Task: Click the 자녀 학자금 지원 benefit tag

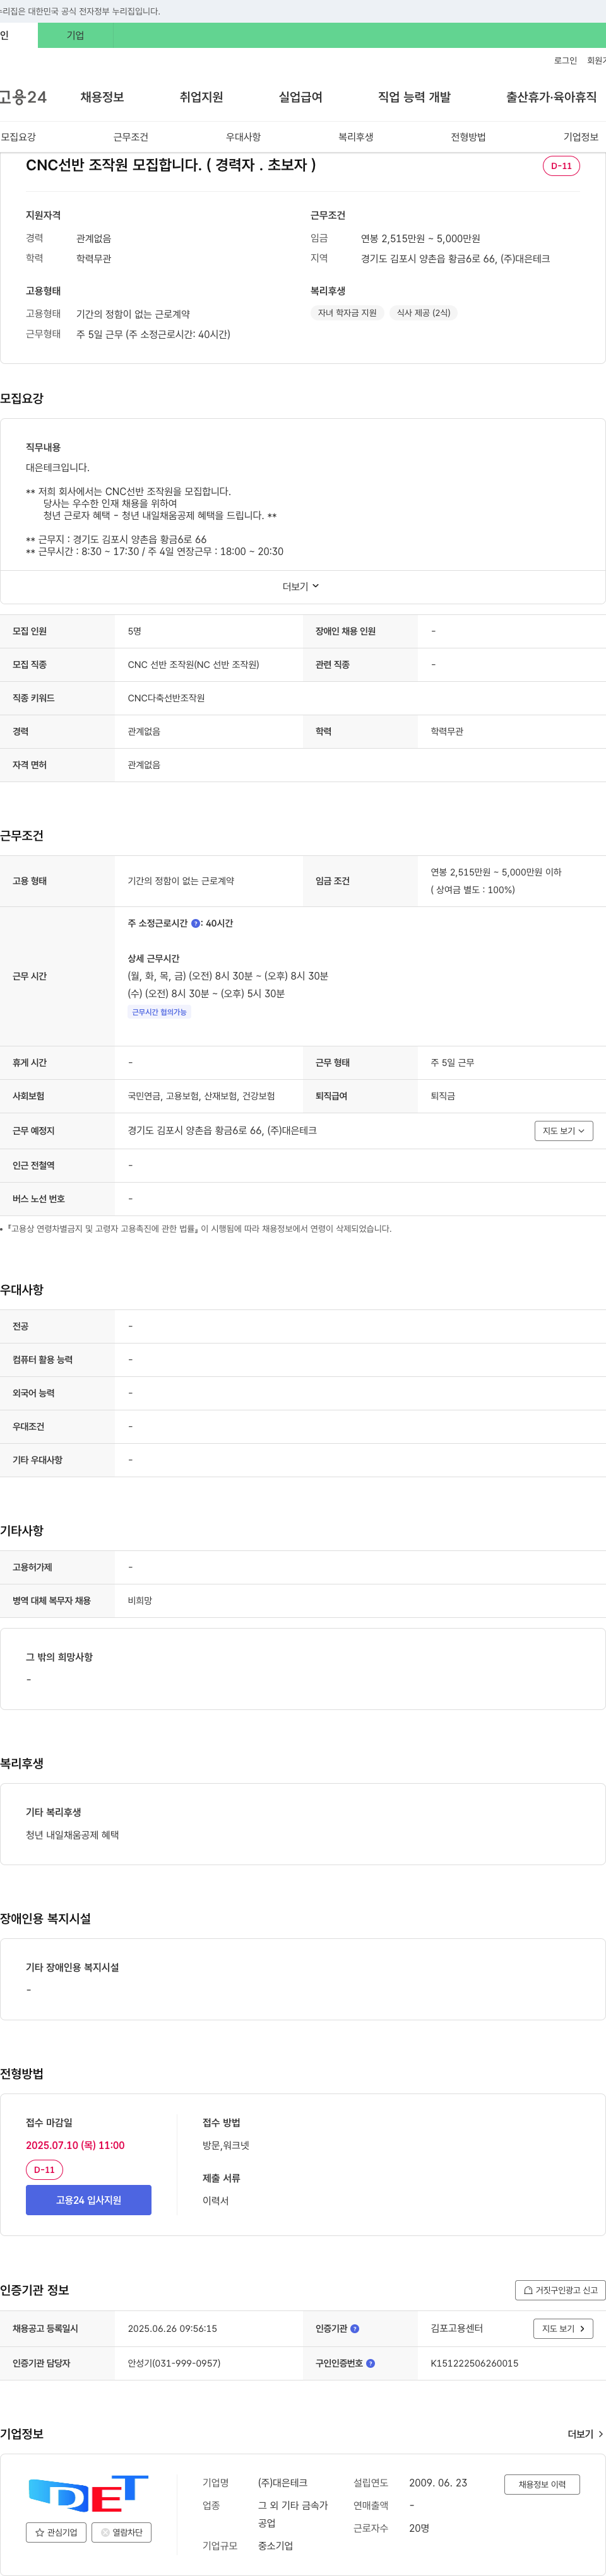Action: (x=347, y=313)
